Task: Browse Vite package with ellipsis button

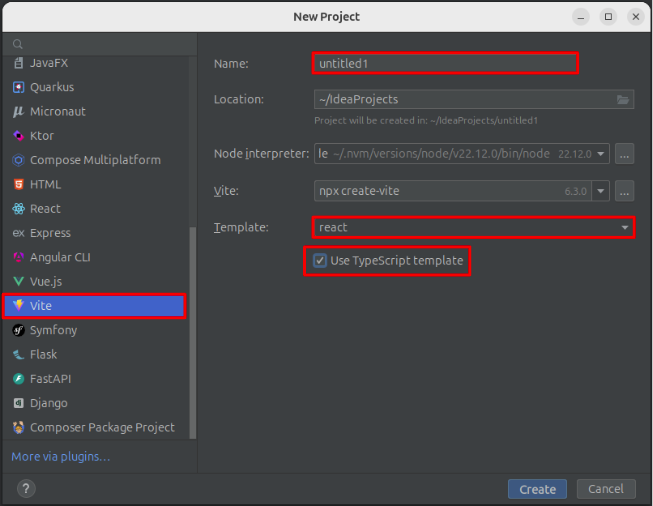Action: pyautogui.click(x=624, y=191)
